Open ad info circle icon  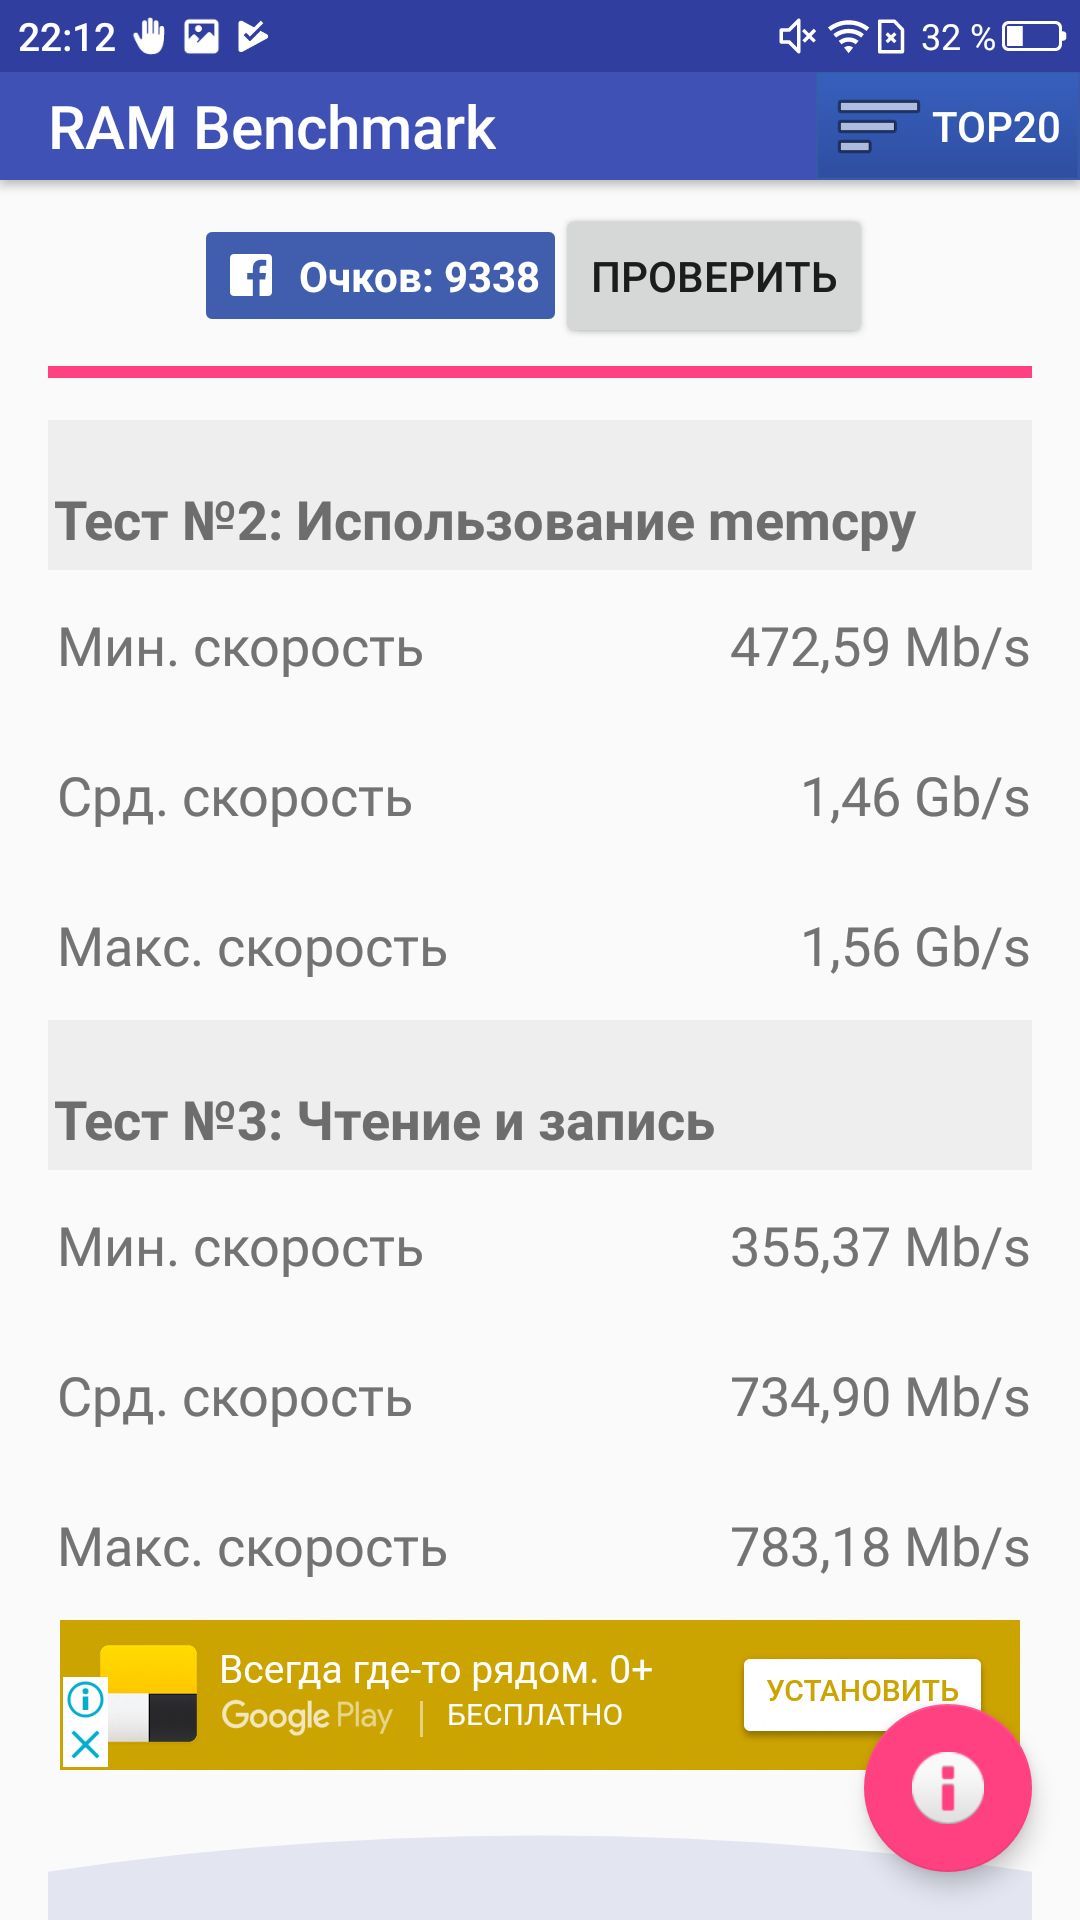(86, 1698)
